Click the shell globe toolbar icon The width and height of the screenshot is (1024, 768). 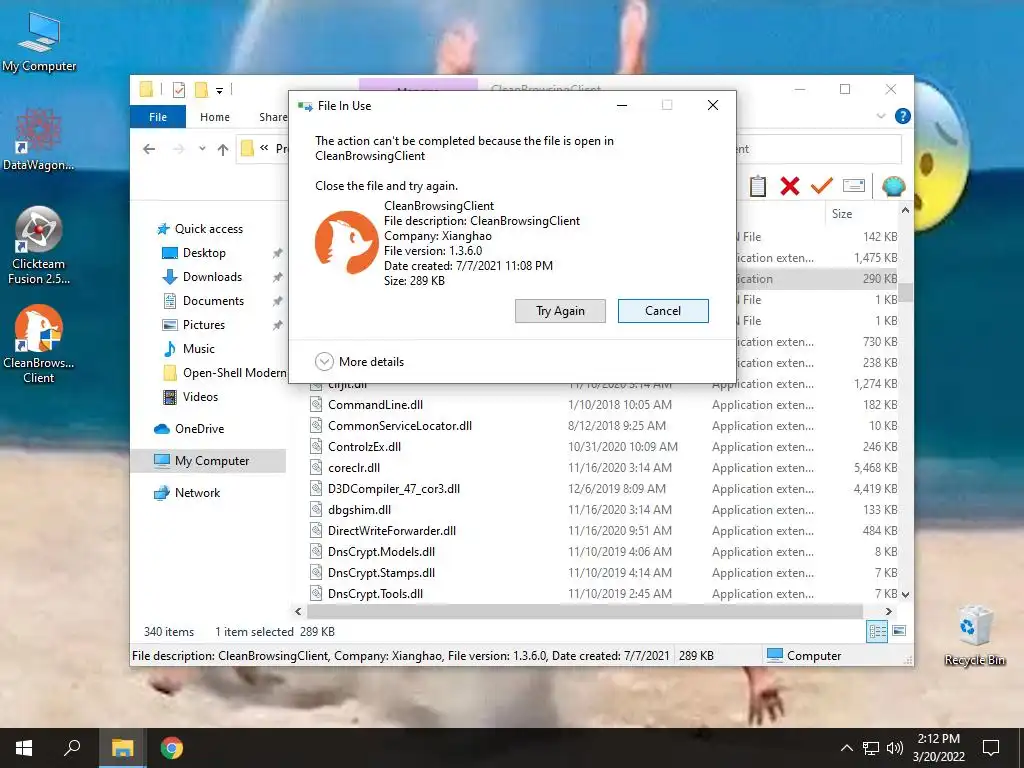coord(893,186)
